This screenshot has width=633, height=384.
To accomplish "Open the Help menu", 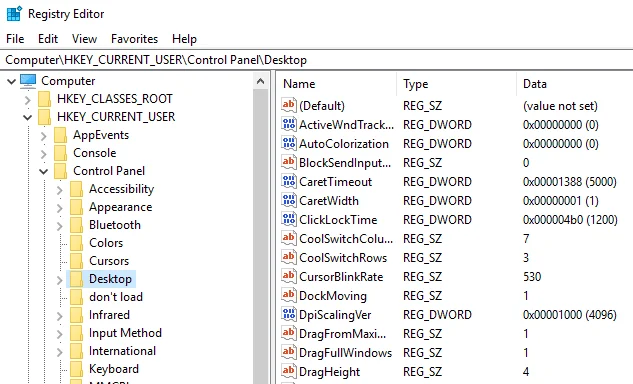I will click(x=184, y=39).
